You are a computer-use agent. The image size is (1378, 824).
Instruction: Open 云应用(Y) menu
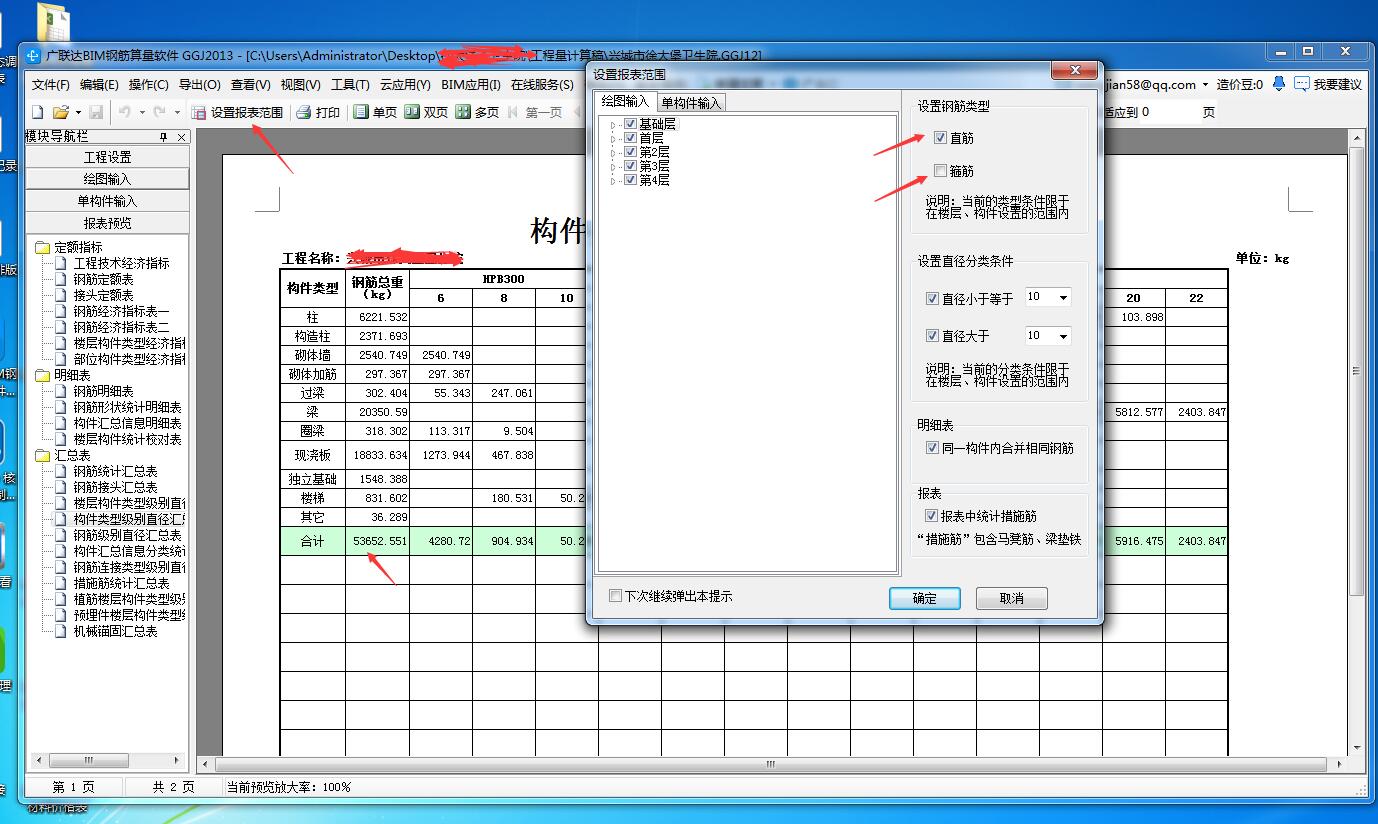click(x=405, y=85)
